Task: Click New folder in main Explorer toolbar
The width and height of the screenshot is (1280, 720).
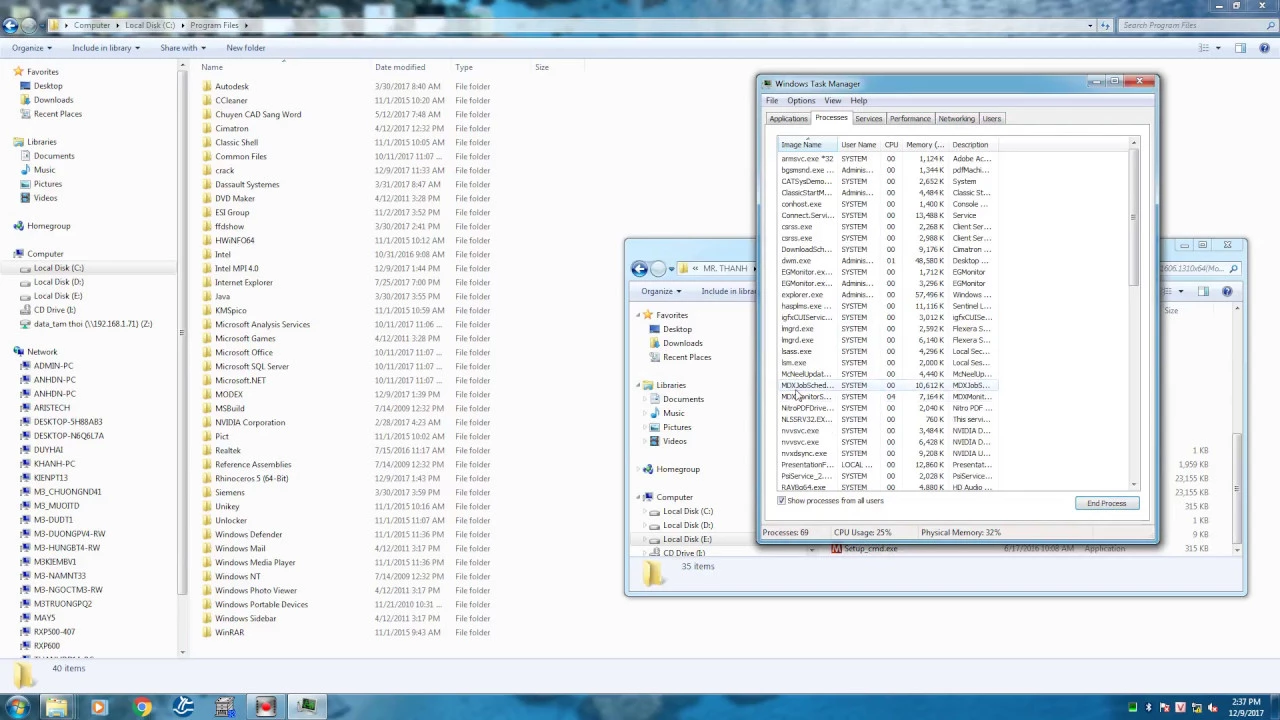Action: [x=246, y=48]
